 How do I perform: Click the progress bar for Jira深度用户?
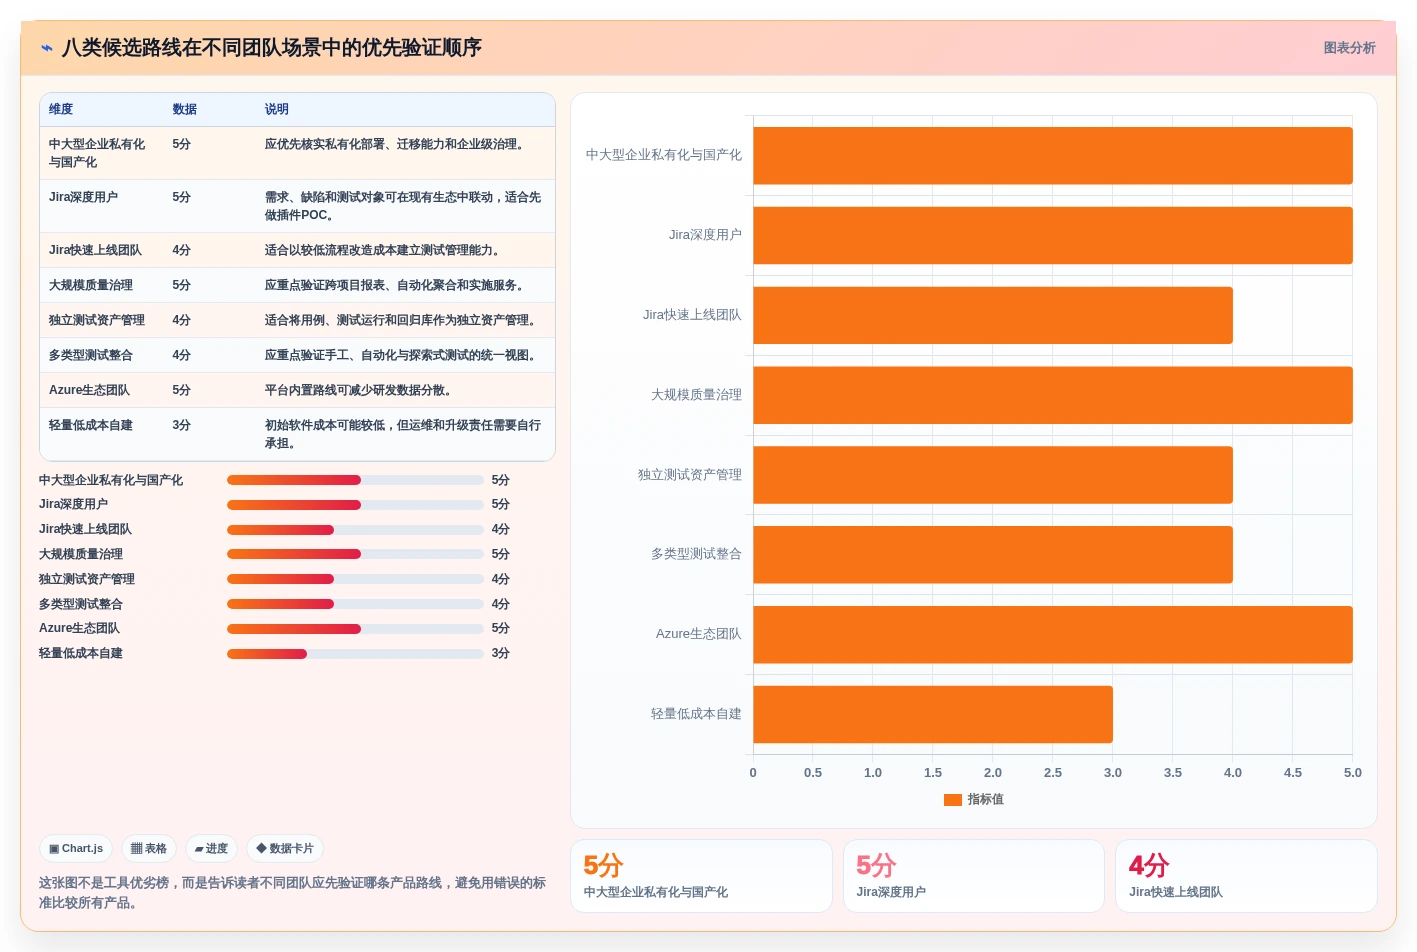[355, 505]
